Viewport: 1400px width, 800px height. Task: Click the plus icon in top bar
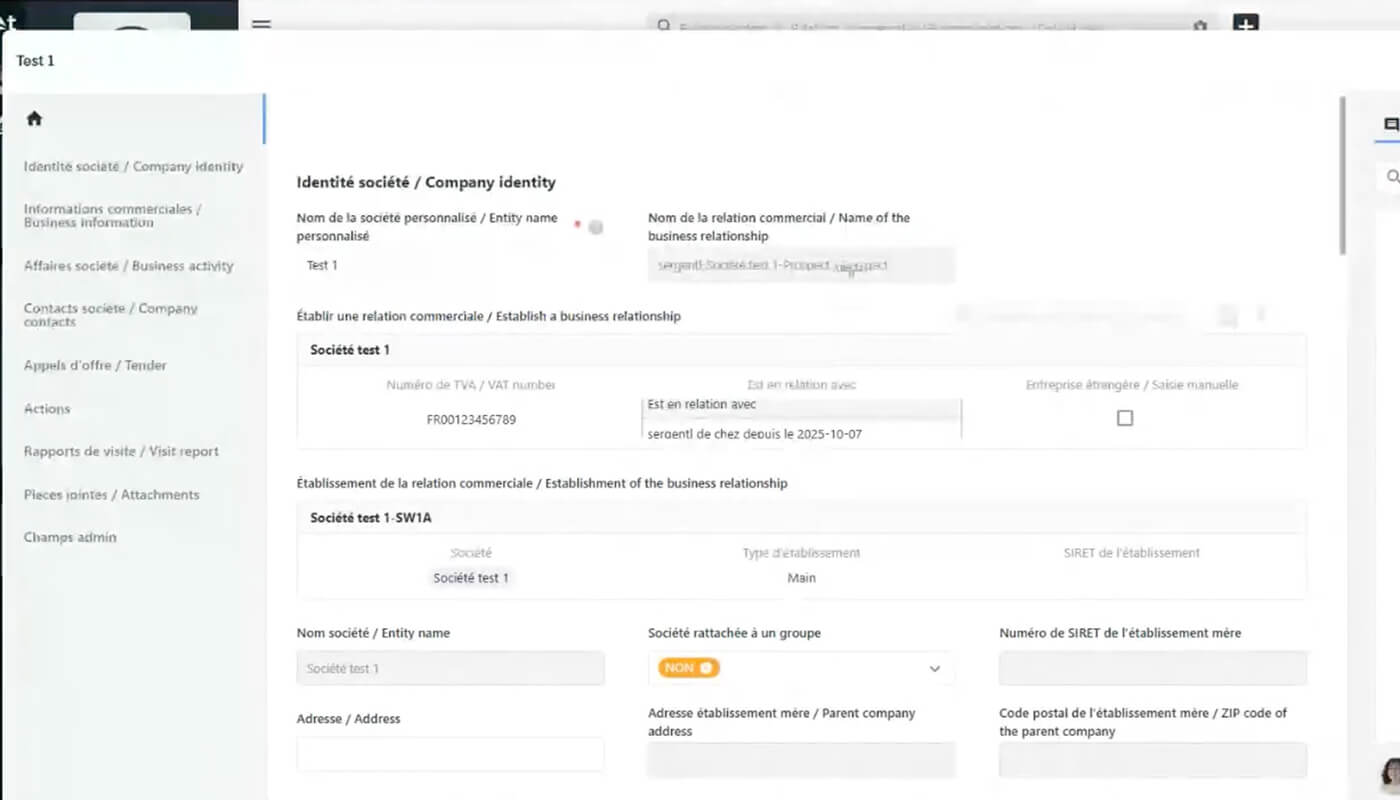(x=1245, y=24)
